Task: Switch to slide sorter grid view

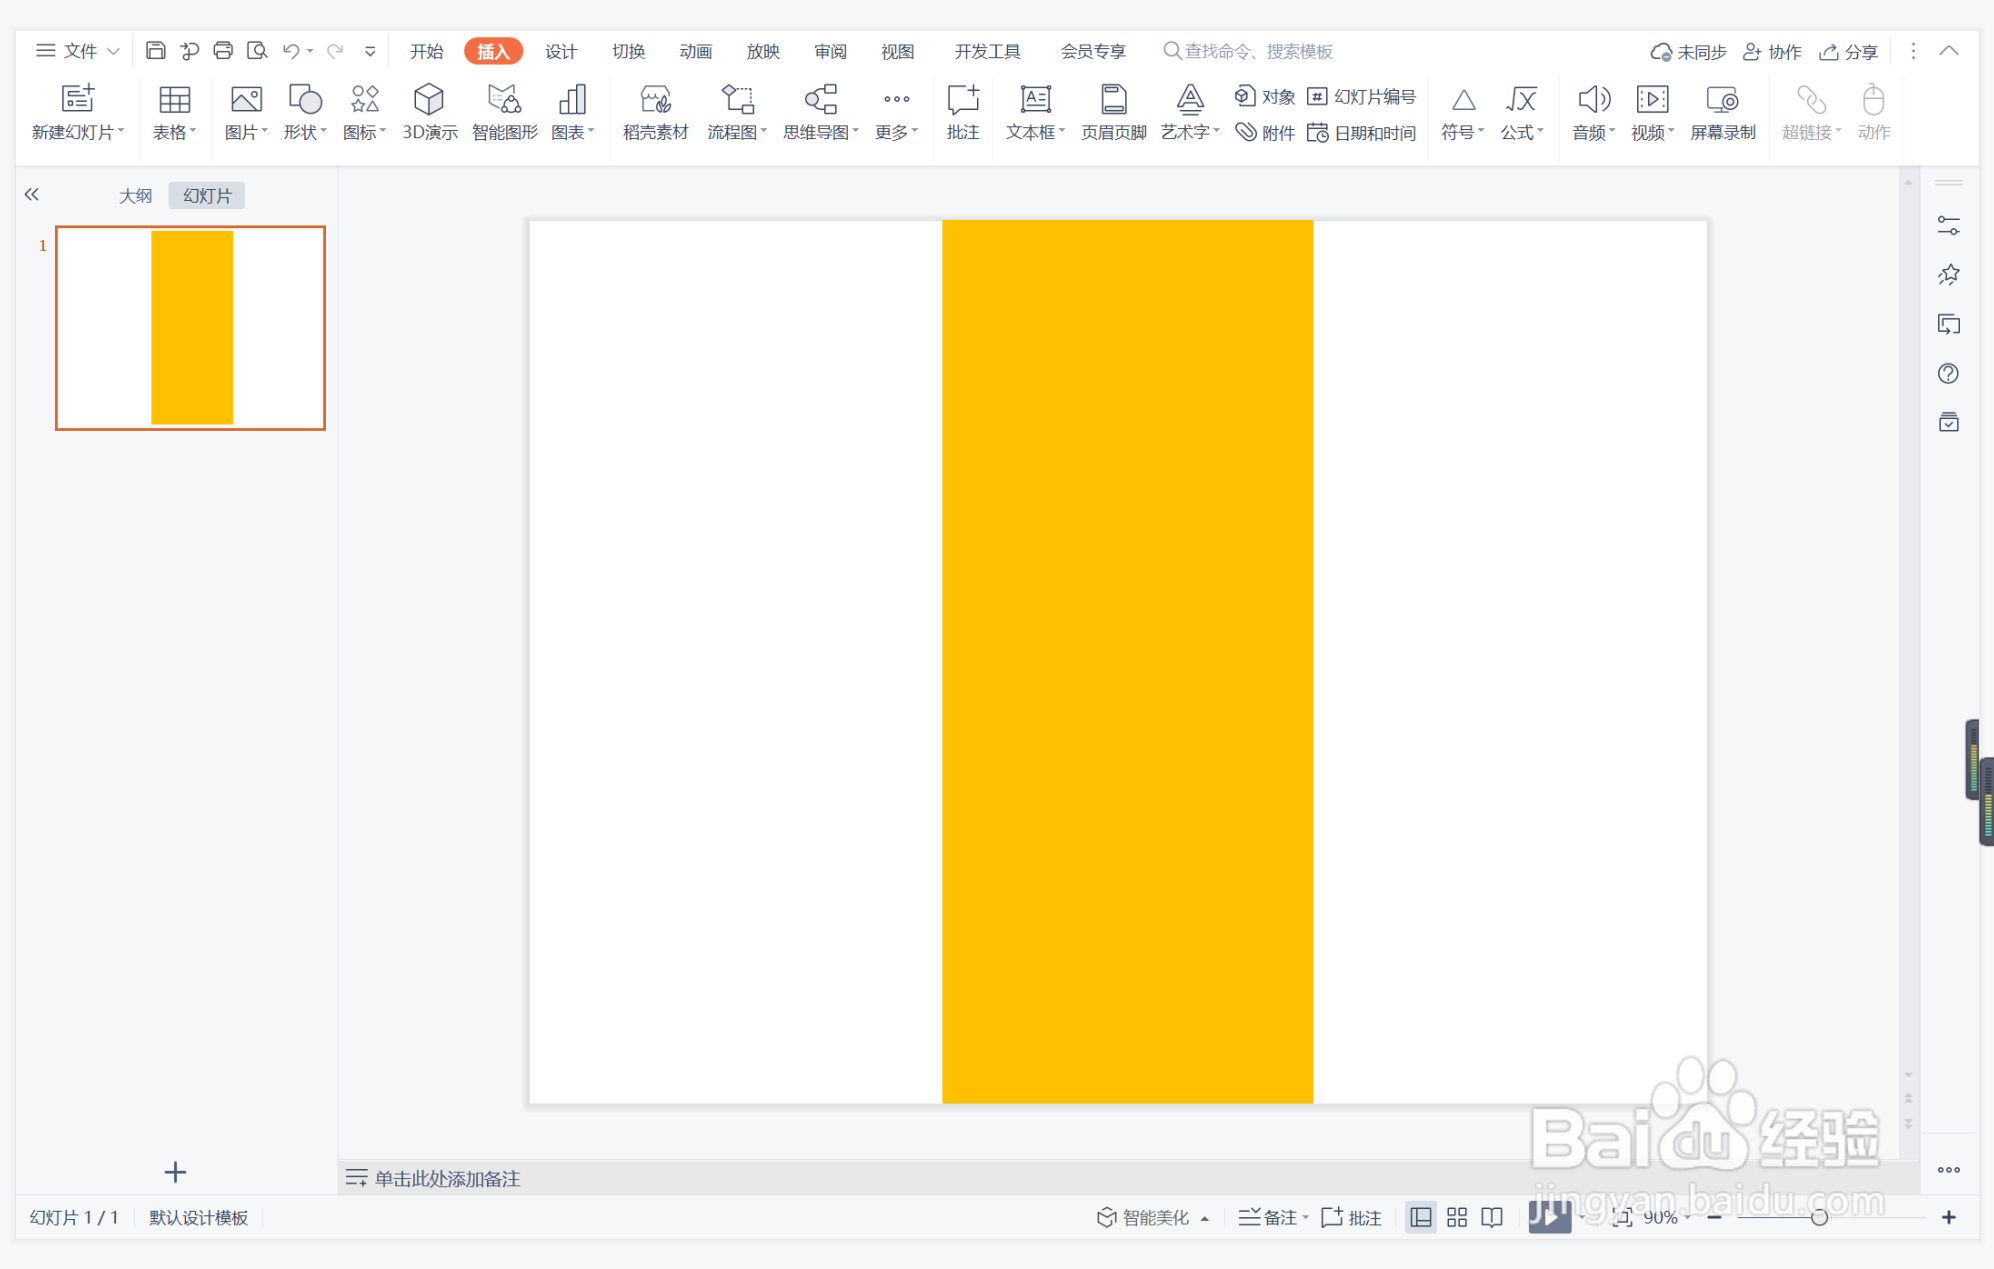Action: click(1456, 1217)
